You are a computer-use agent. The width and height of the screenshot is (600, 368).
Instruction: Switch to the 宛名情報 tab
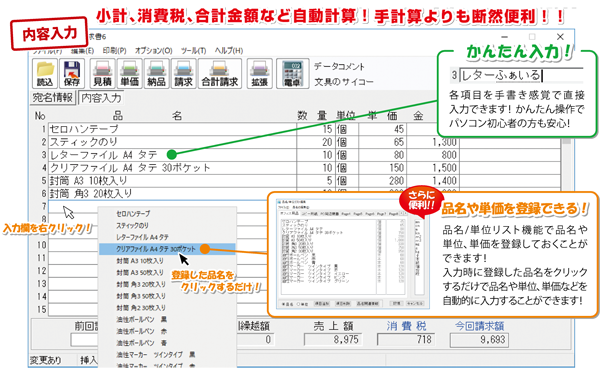[53, 98]
